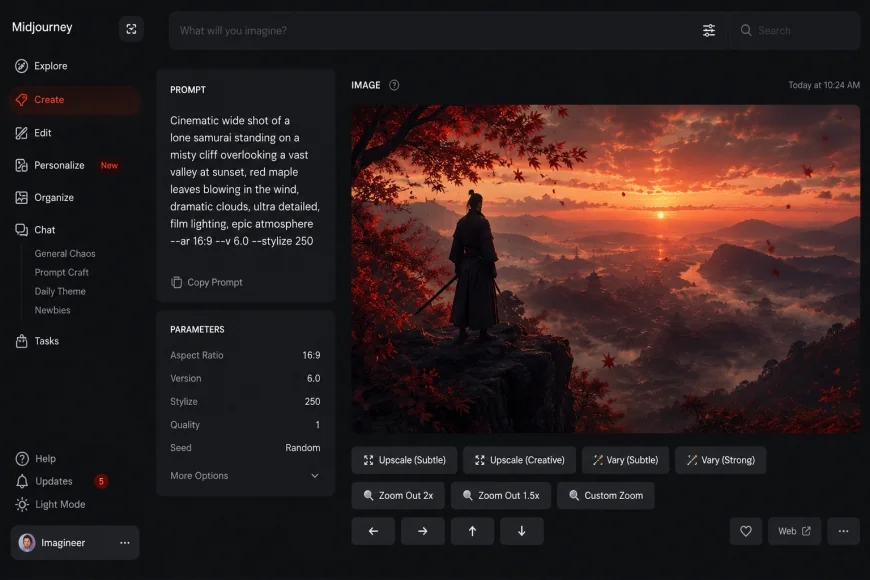
Task: Click the search magnifier icon
Action: pos(746,30)
